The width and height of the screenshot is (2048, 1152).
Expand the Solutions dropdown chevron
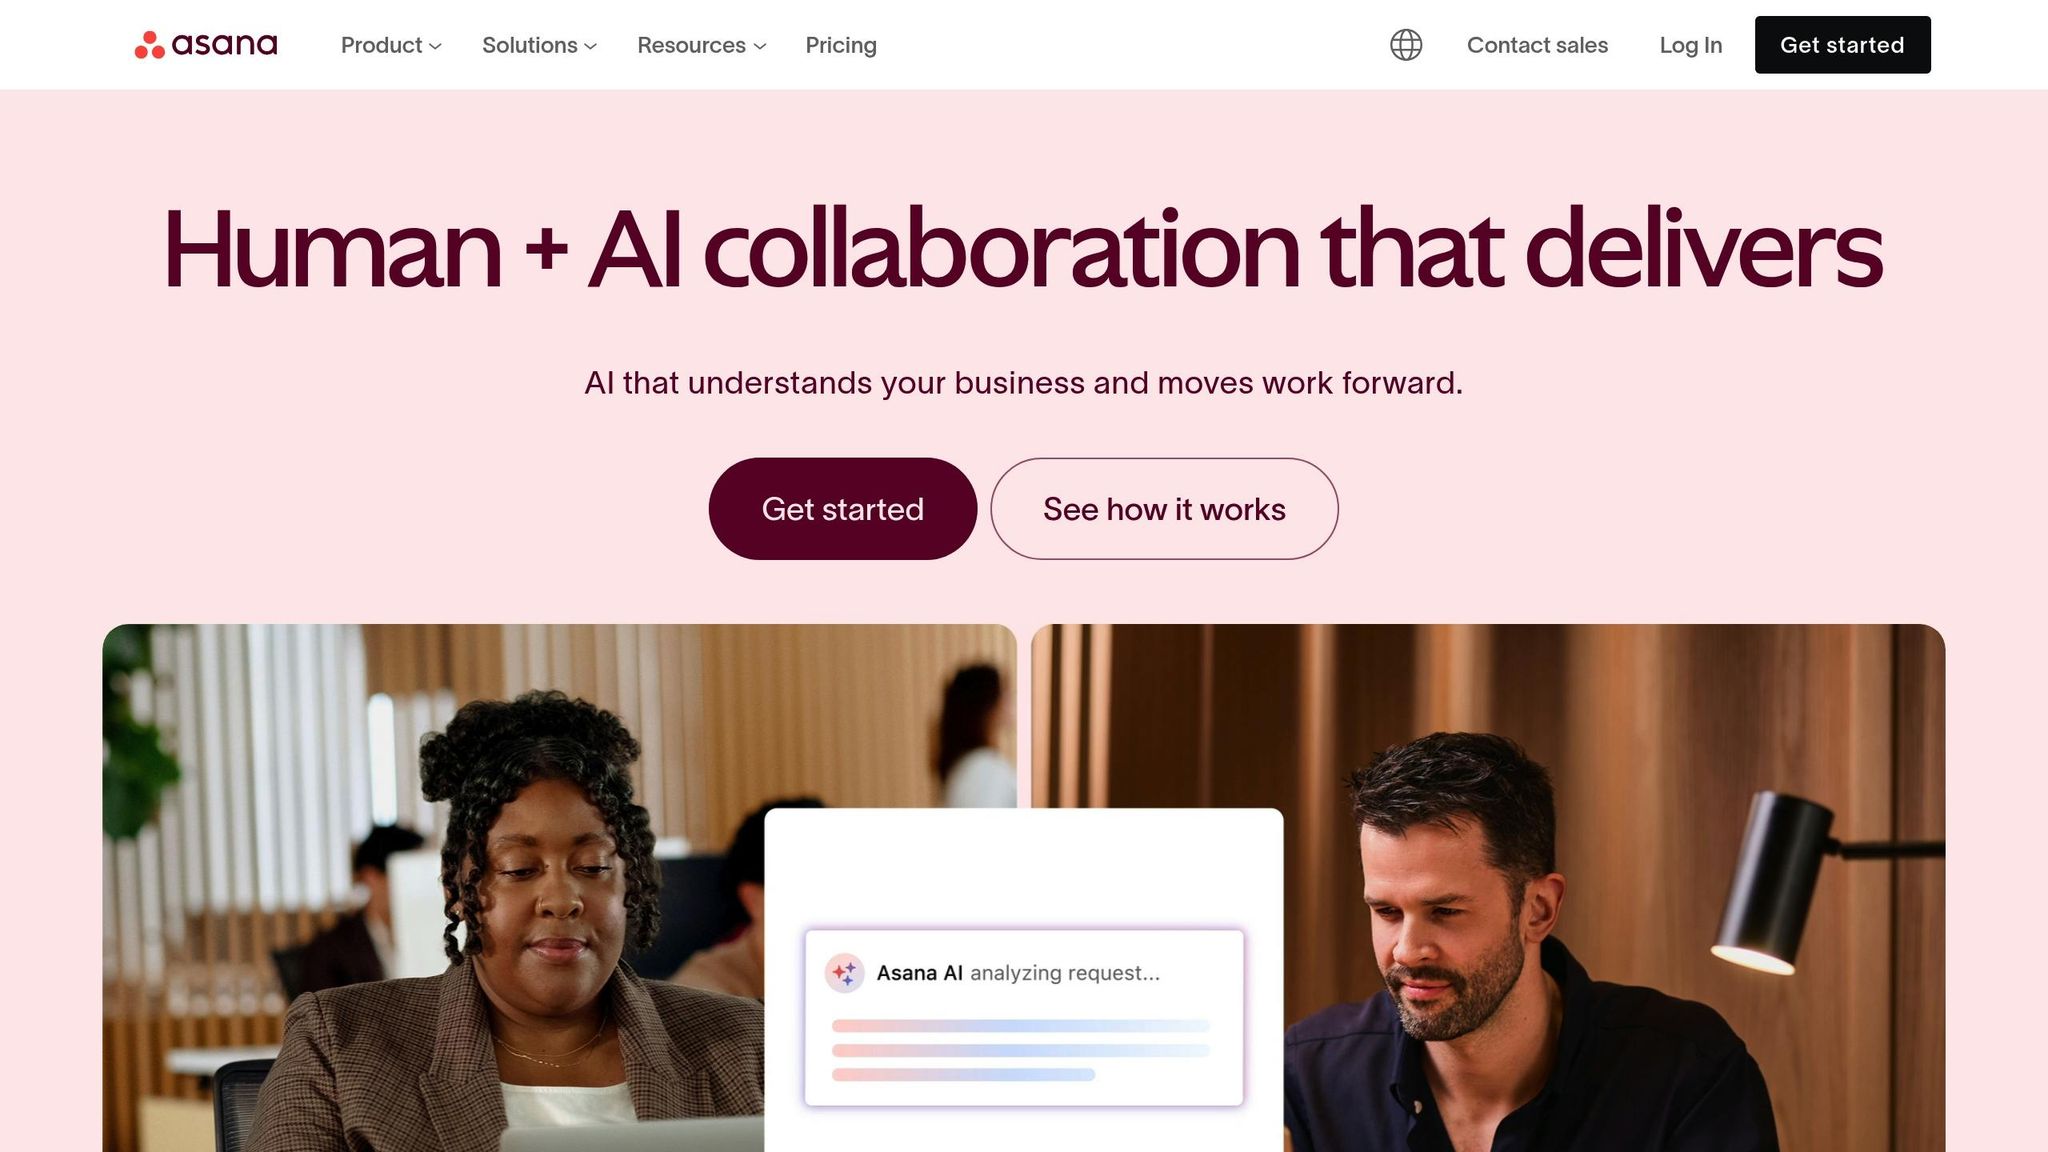click(x=590, y=46)
